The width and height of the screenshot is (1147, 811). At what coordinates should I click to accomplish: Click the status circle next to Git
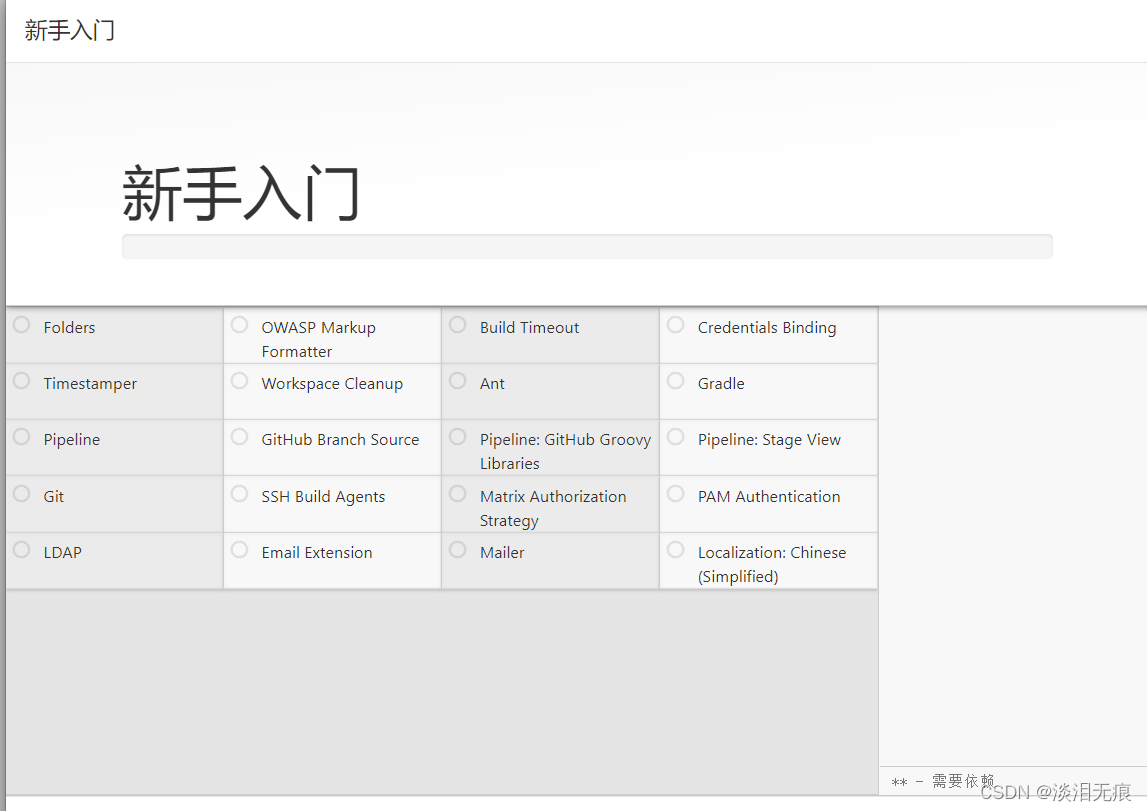pyautogui.click(x=22, y=494)
